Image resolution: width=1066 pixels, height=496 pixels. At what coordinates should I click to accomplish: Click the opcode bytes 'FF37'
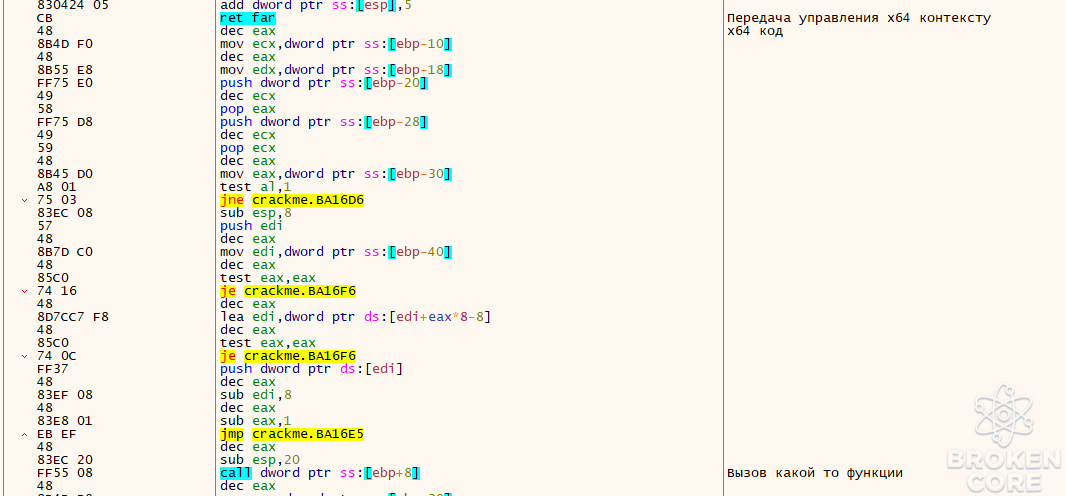point(52,369)
